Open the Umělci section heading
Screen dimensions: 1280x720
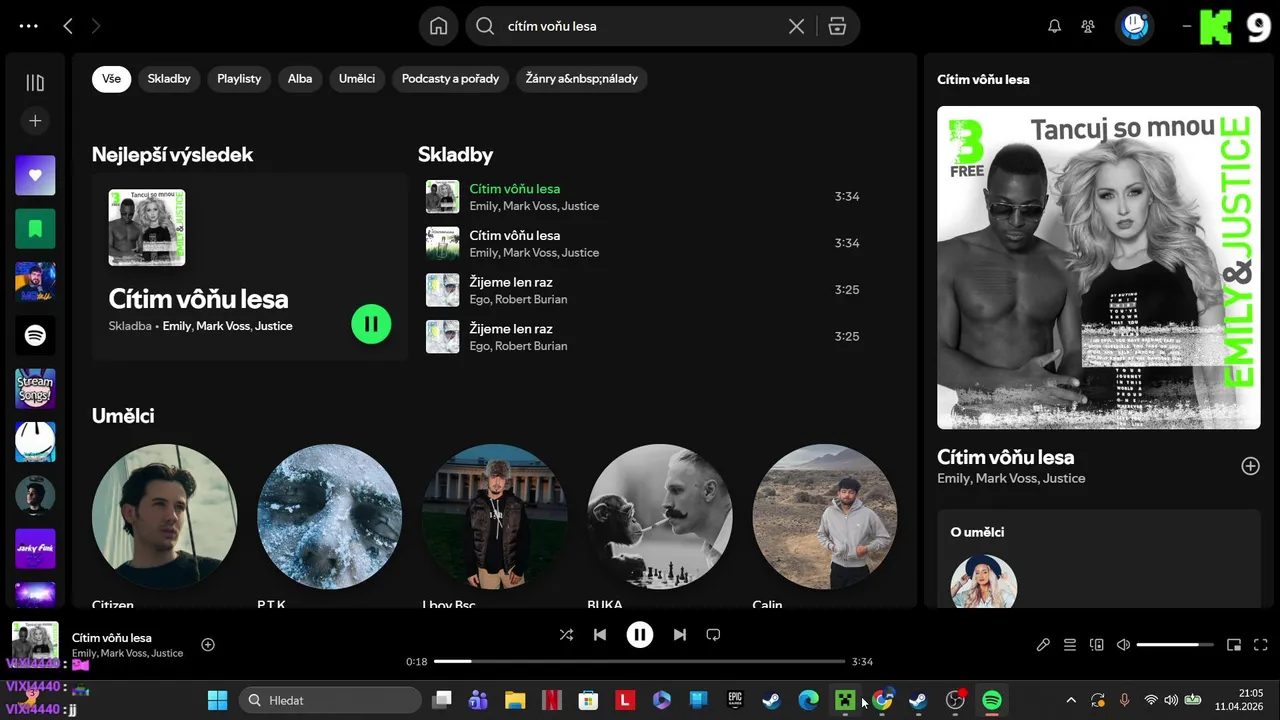(123, 416)
